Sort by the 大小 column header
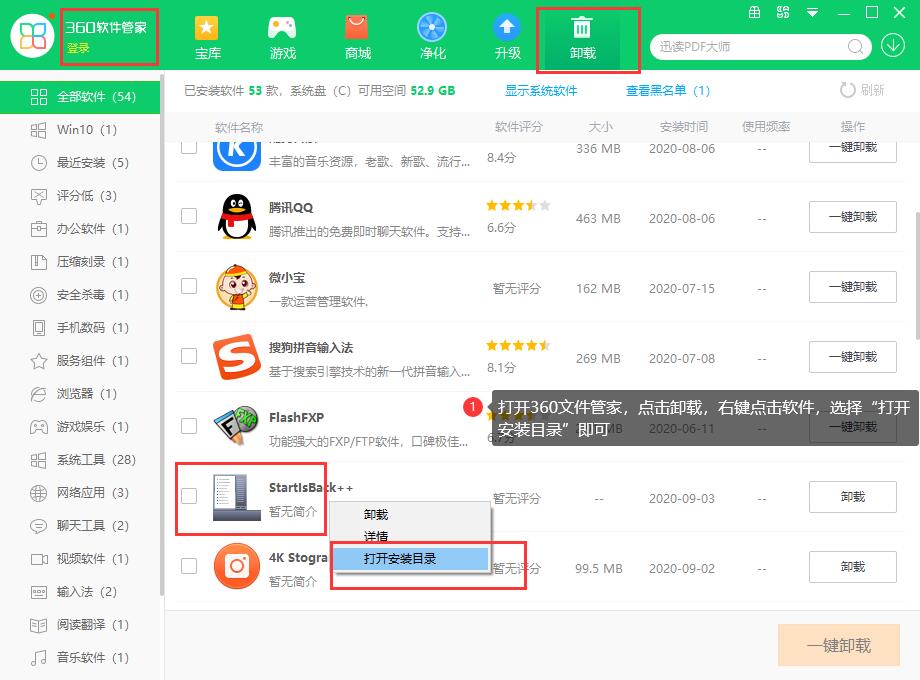 [x=600, y=127]
